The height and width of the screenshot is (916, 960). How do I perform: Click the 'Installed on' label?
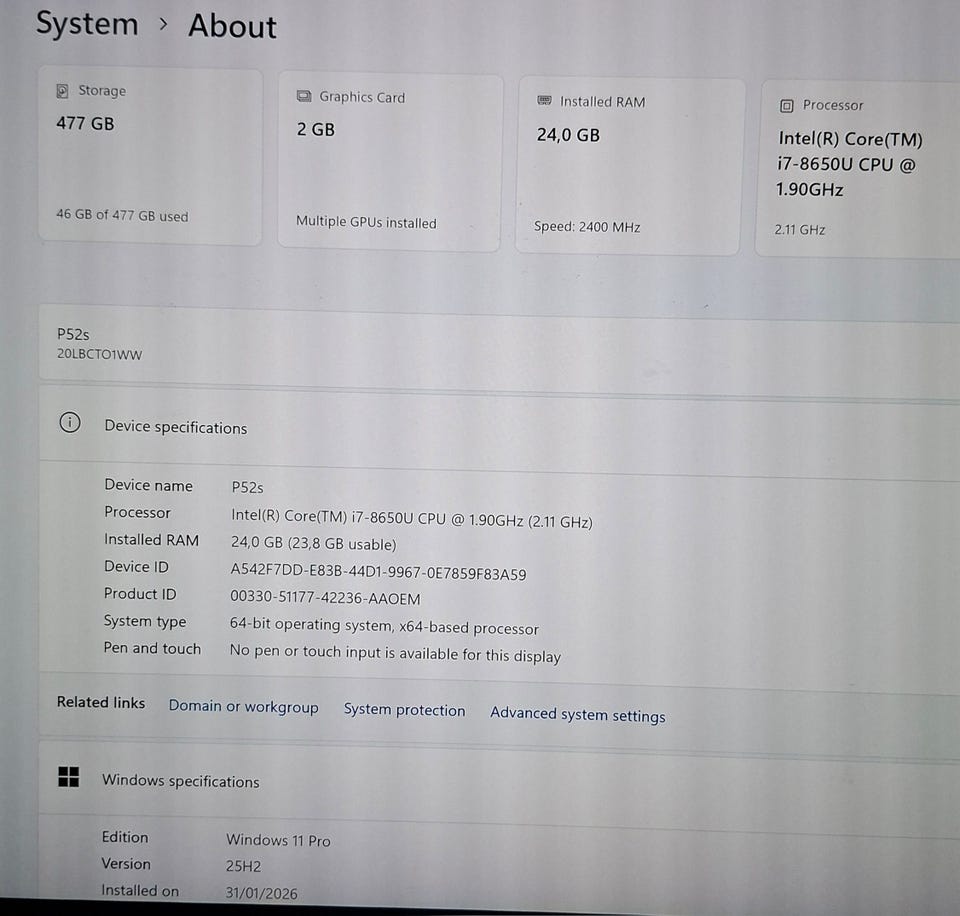140,891
